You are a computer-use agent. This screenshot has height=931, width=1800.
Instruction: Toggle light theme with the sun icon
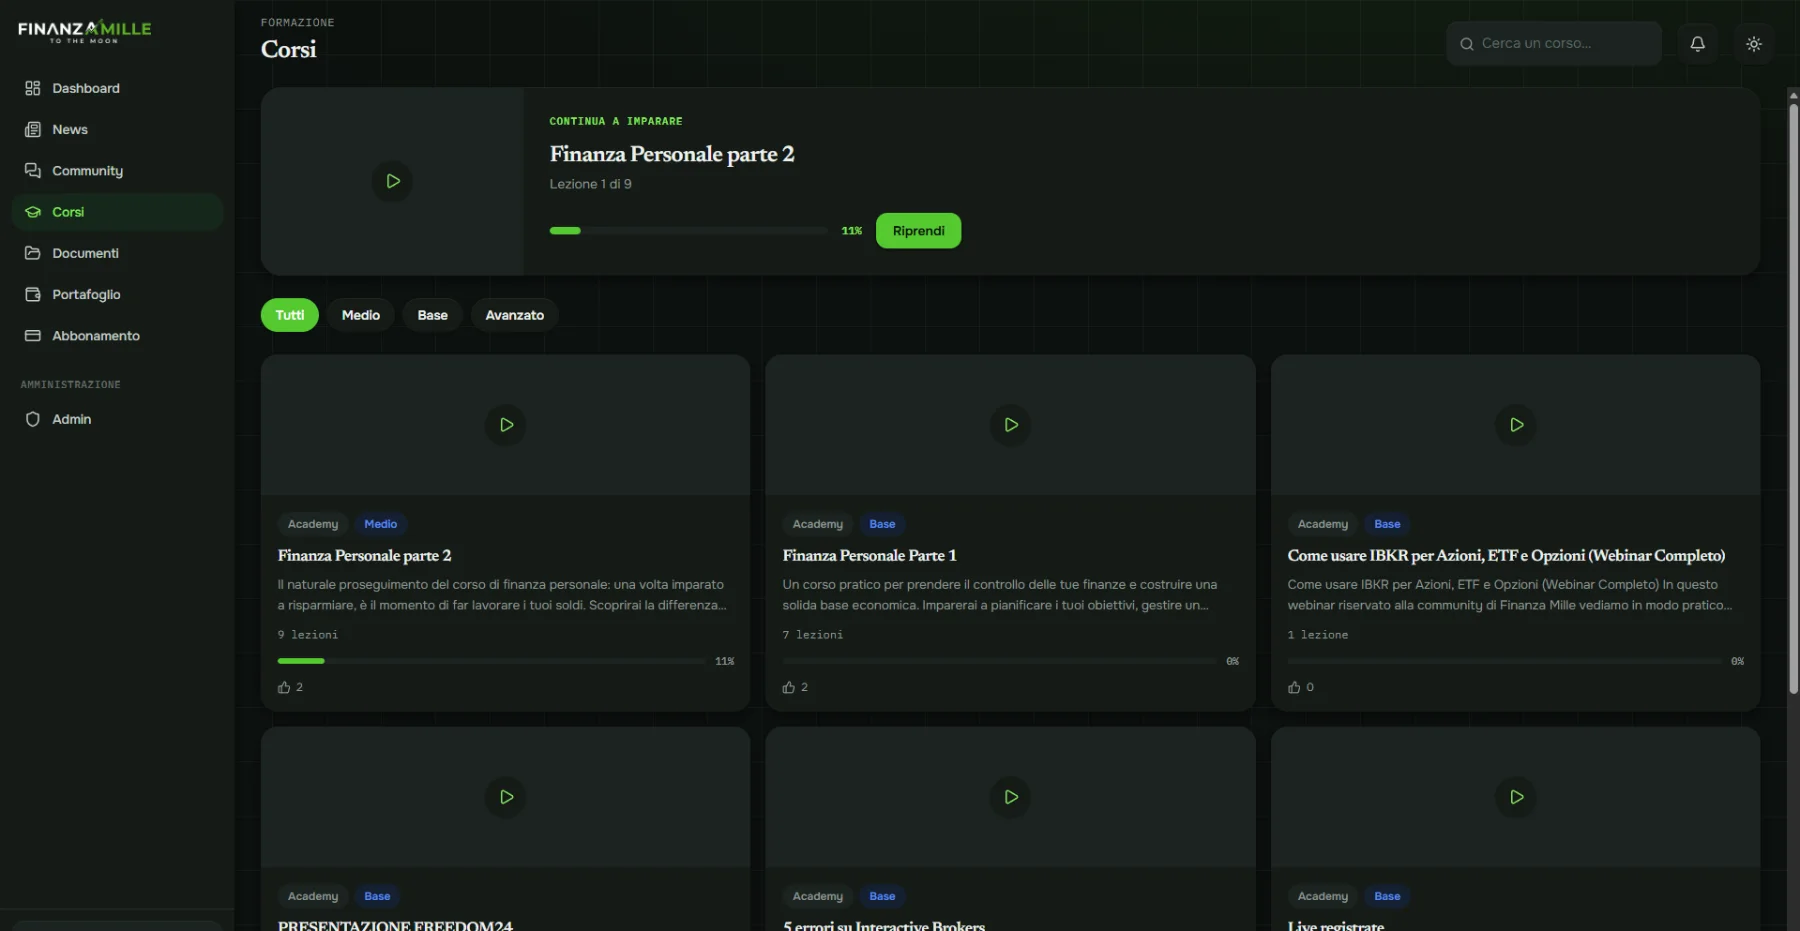1753,44
